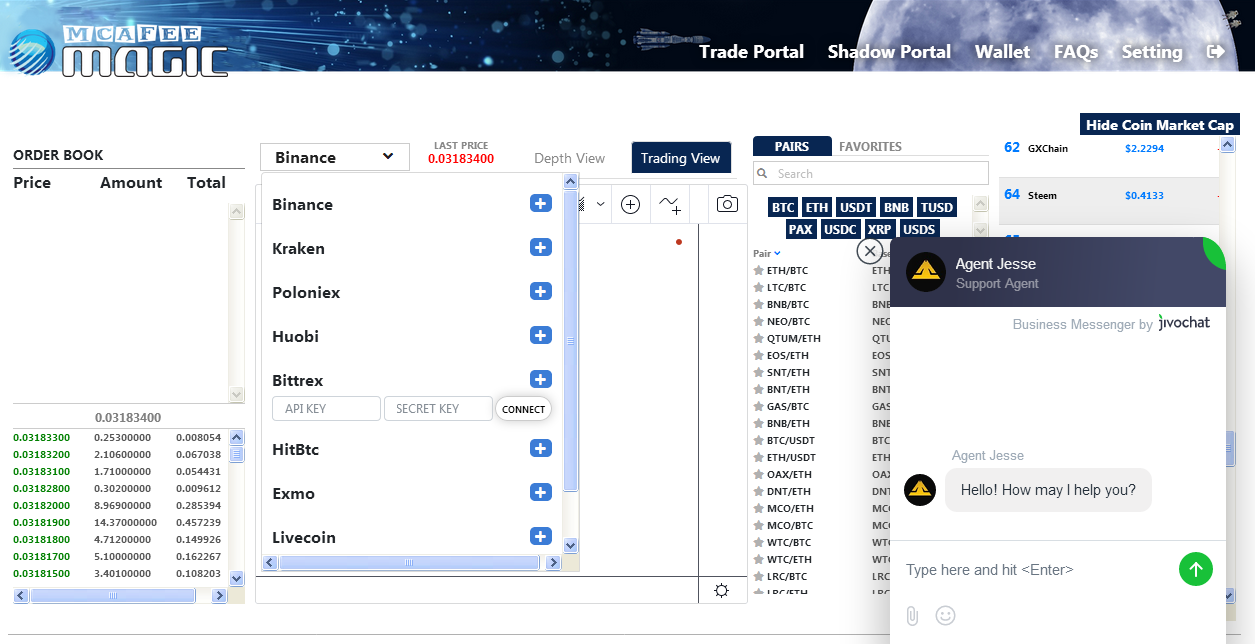
Task: Filter pairs by TUSD
Action: tap(937, 207)
